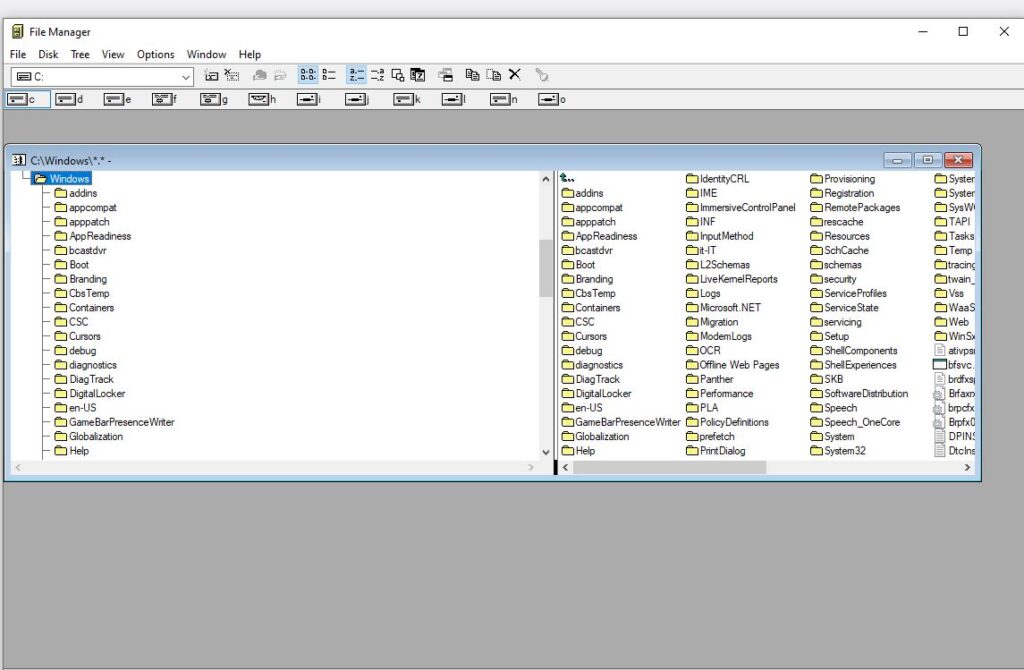Image resolution: width=1024 pixels, height=670 pixels.
Task: Switch to name-only file view
Action: pos(308,76)
